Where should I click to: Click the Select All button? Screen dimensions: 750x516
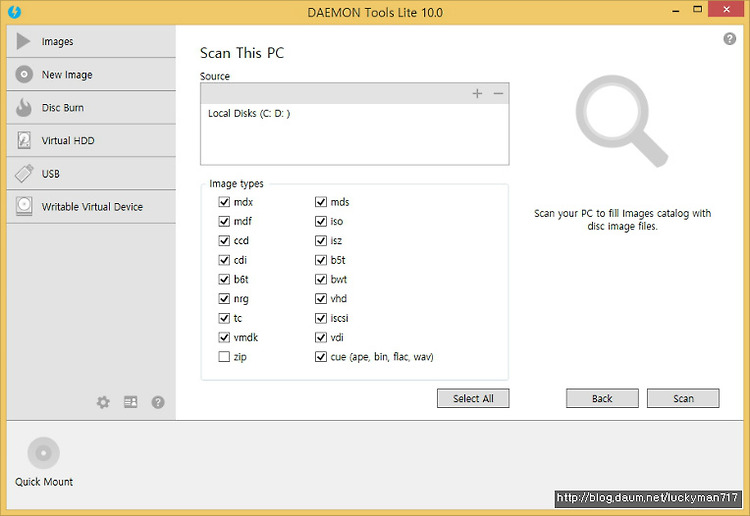point(473,398)
